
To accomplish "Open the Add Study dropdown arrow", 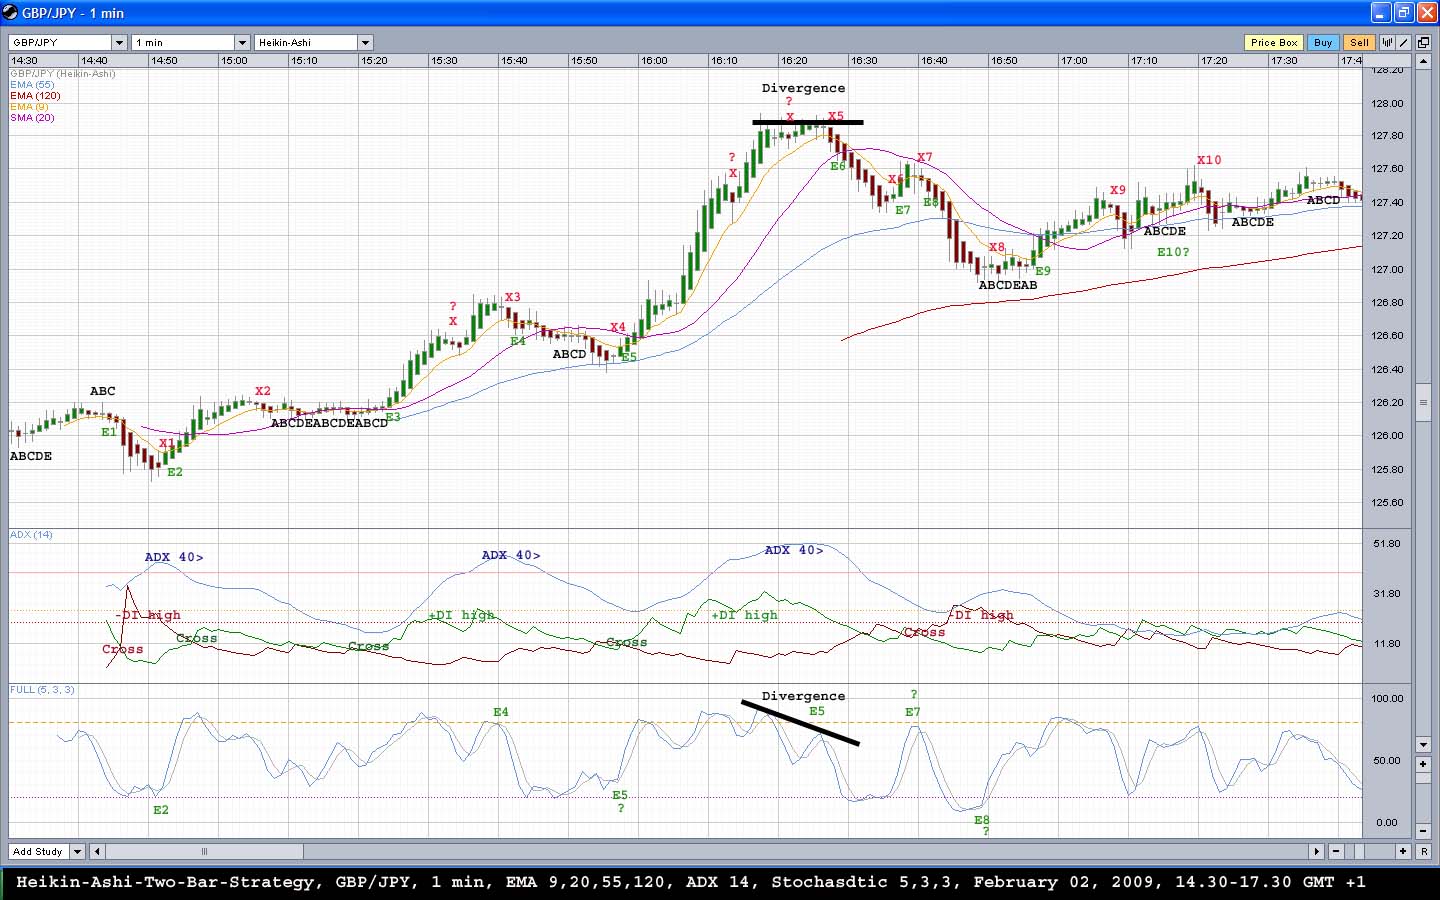I will [x=77, y=851].
